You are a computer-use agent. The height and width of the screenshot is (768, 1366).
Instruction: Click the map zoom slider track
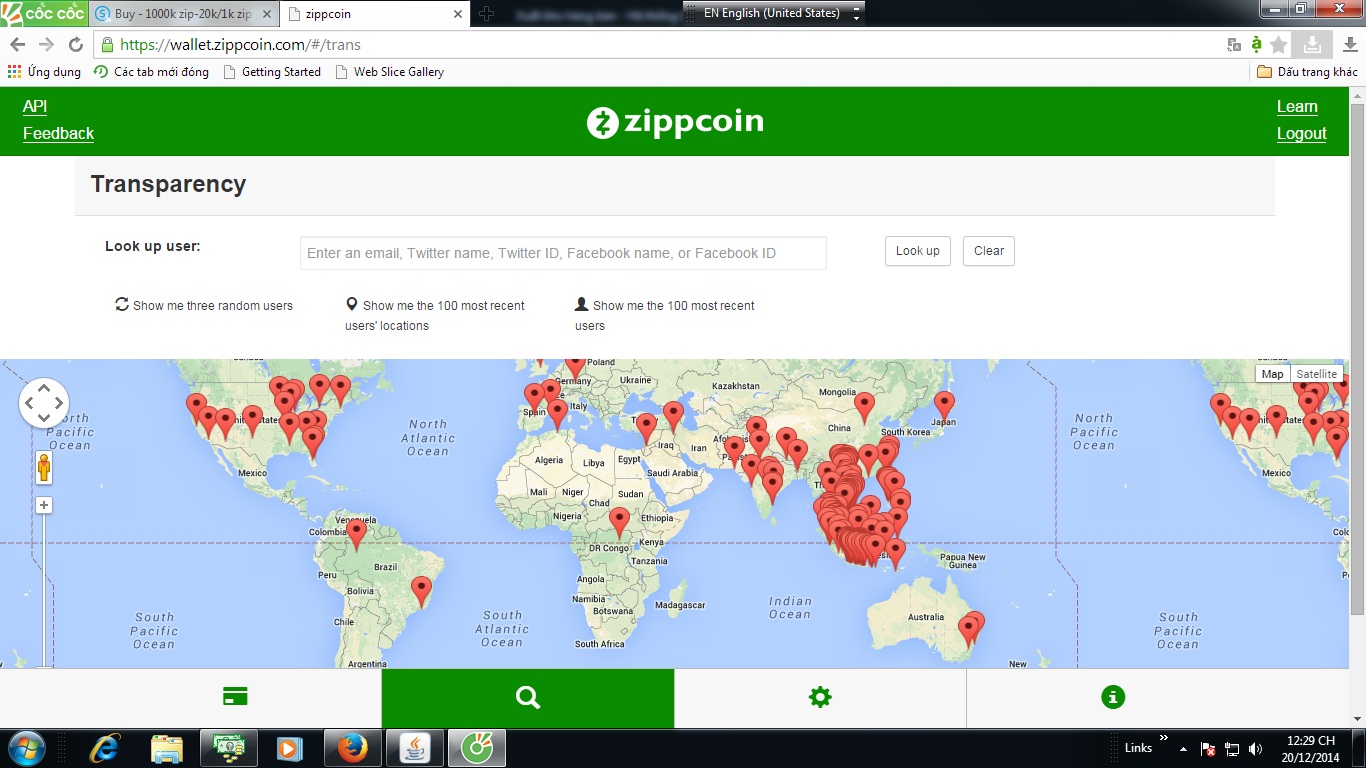pyautogui.click(x=44, y=590)
